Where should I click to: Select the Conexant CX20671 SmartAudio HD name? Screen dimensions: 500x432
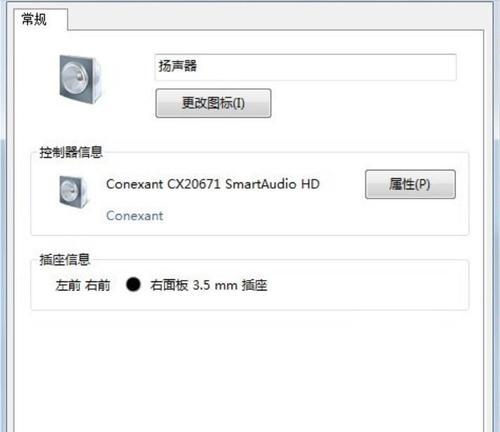coord(213,184)
